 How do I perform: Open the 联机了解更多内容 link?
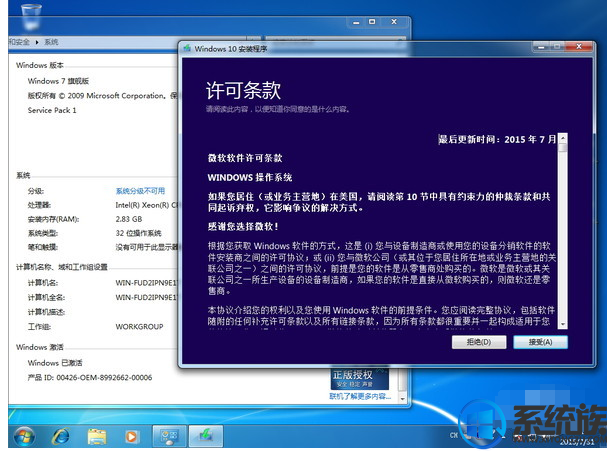(360, 396)
